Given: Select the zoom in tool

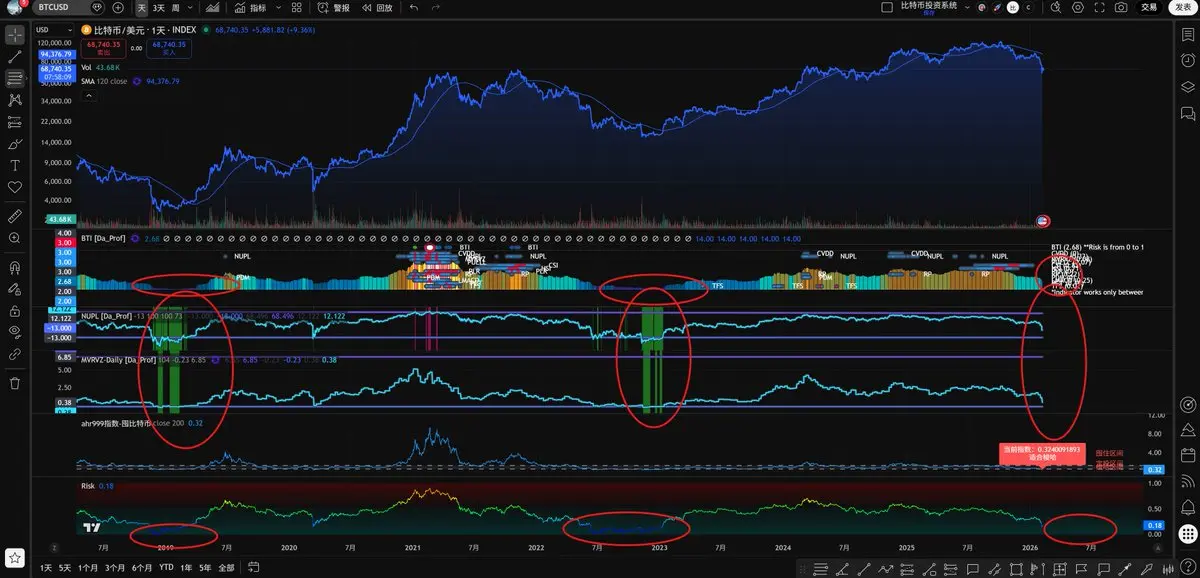Looking at the screenshot, I should pos(15,238).
